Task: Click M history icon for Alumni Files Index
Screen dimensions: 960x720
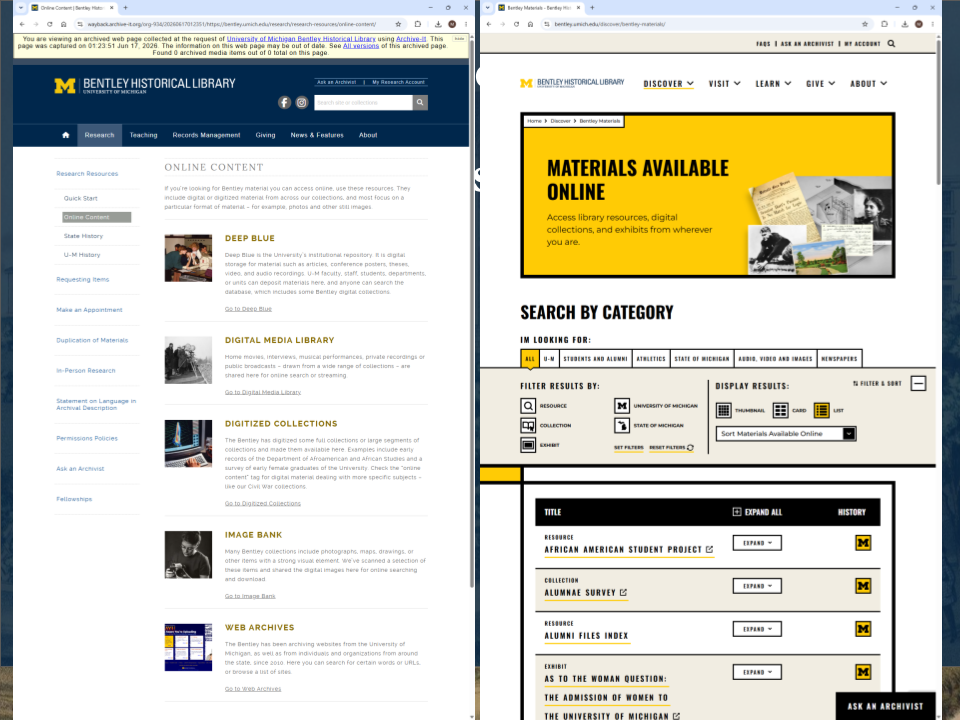Action: [863, 629]
